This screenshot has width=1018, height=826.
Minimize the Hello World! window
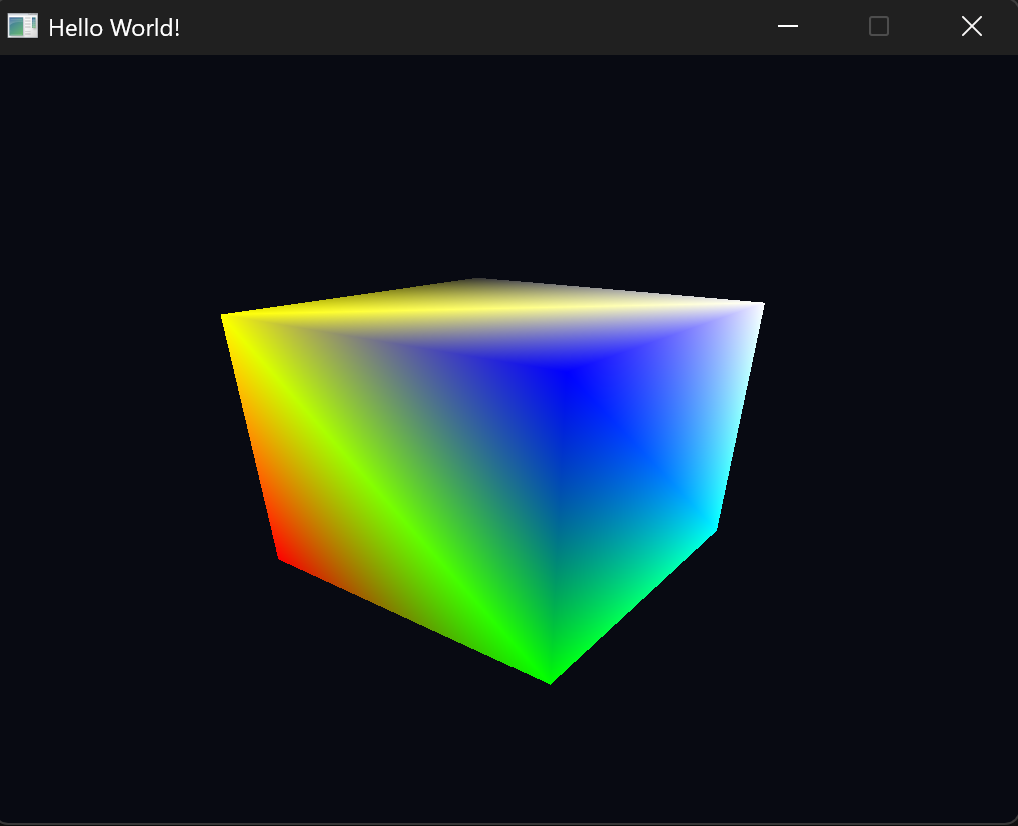pyautogui.click(x=788, y=27)
